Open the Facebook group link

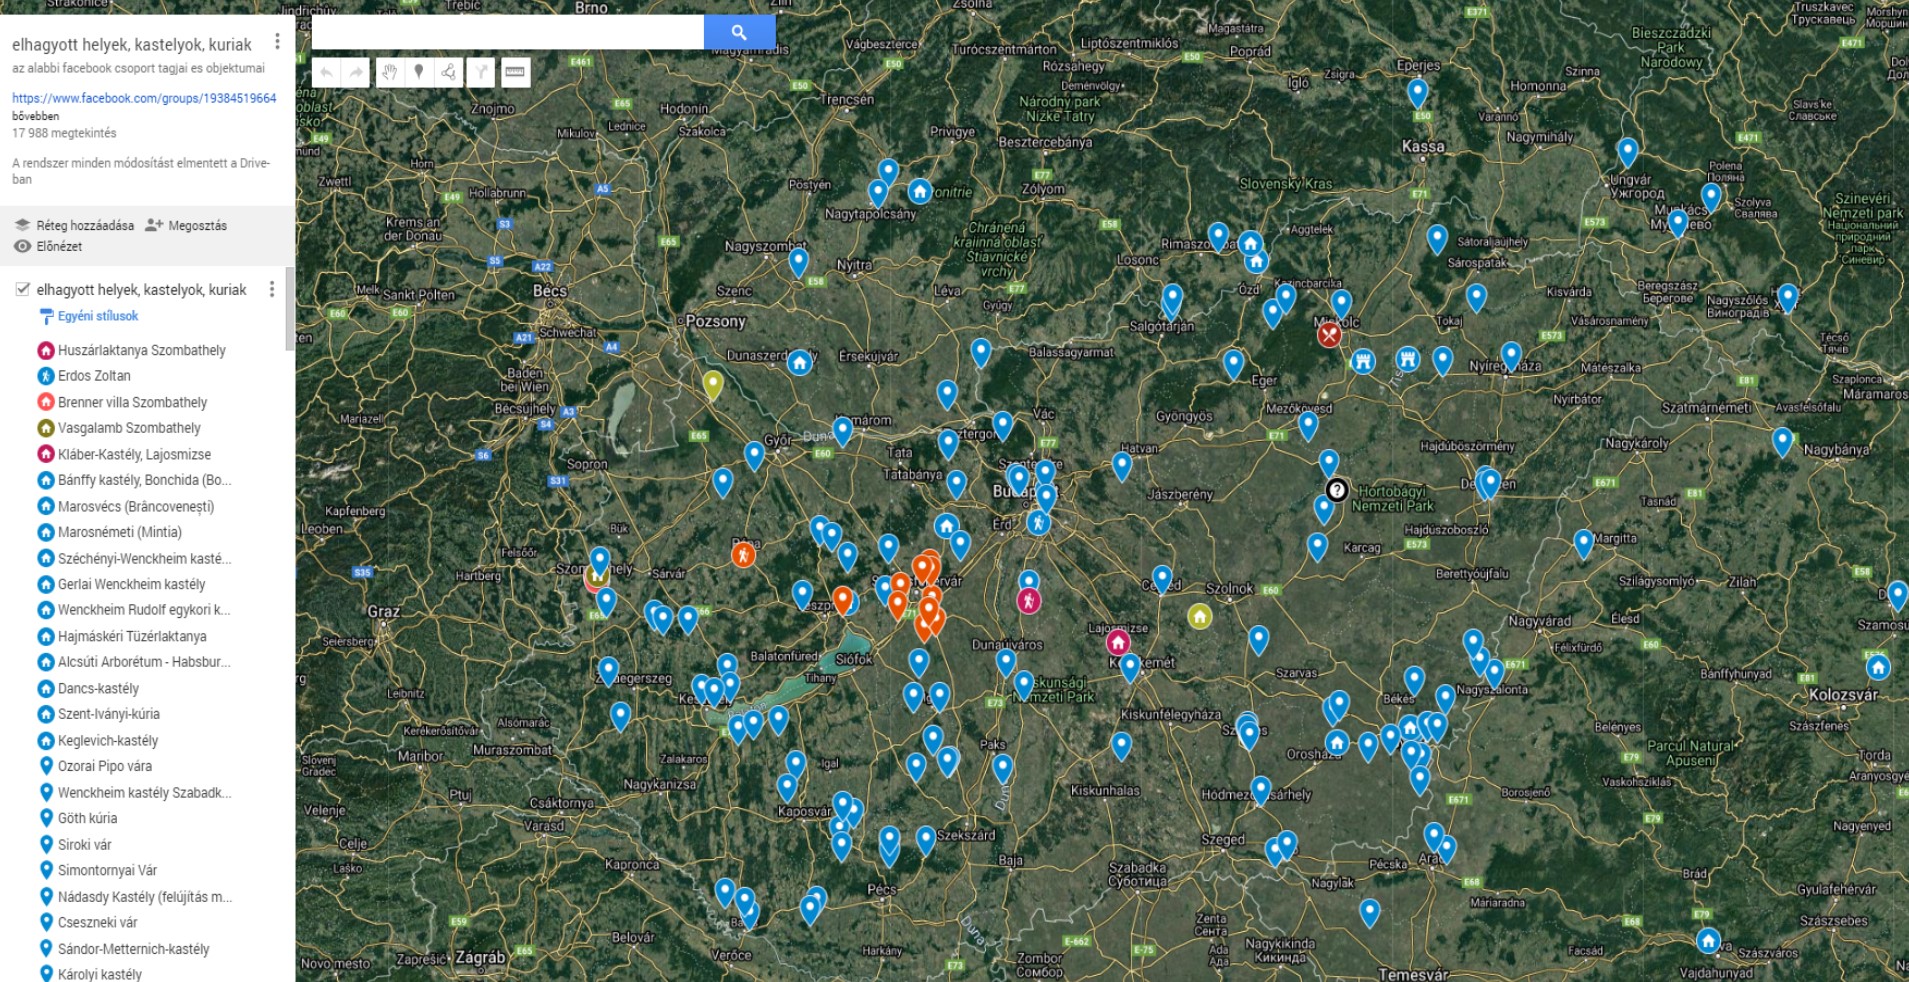[x=144, y=98]
